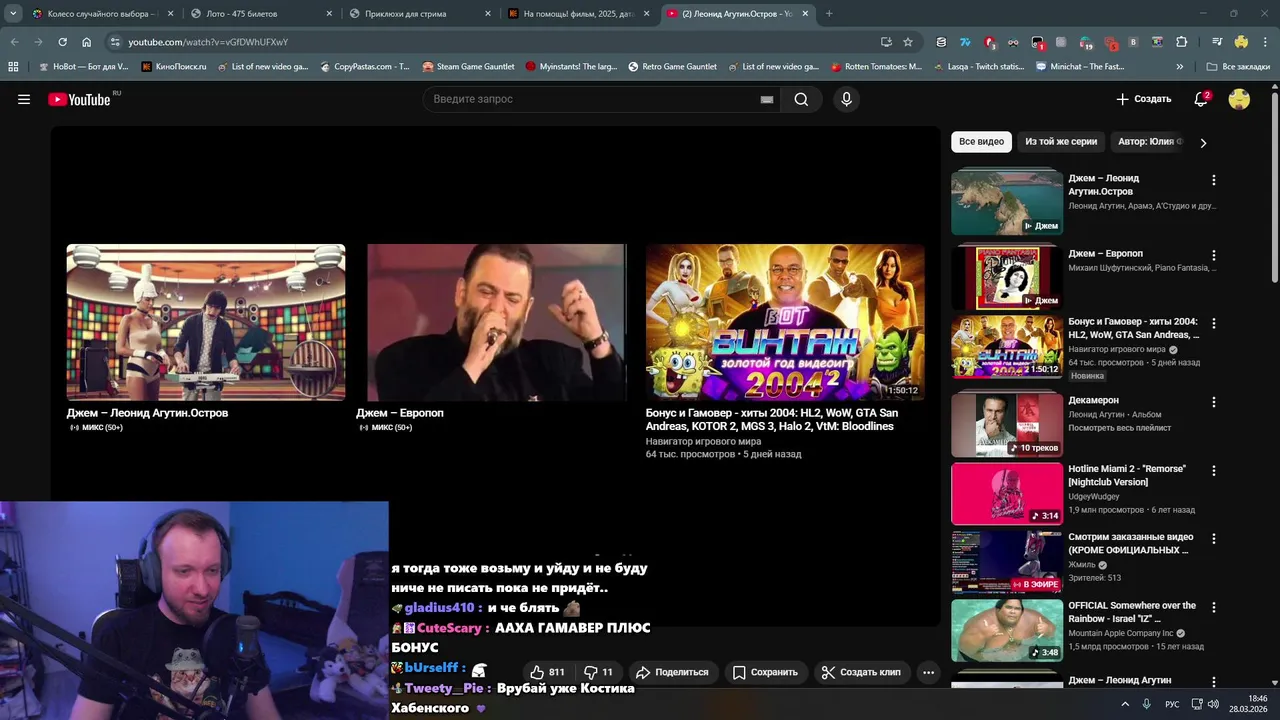Open the 18:46 clock and calendar
The height and width of the screenshot is (720, 1280).
click(x=1248, y=704)
